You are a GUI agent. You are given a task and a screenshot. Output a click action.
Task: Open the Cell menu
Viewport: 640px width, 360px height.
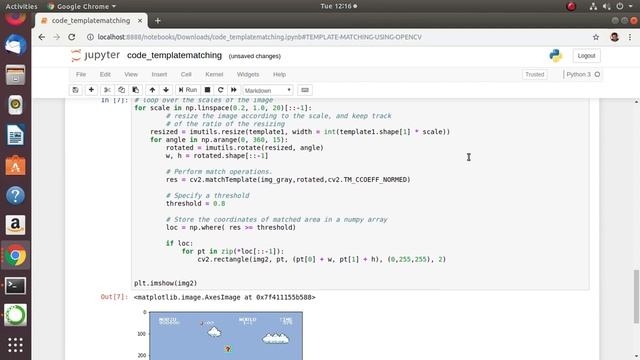tap(186, 74)
